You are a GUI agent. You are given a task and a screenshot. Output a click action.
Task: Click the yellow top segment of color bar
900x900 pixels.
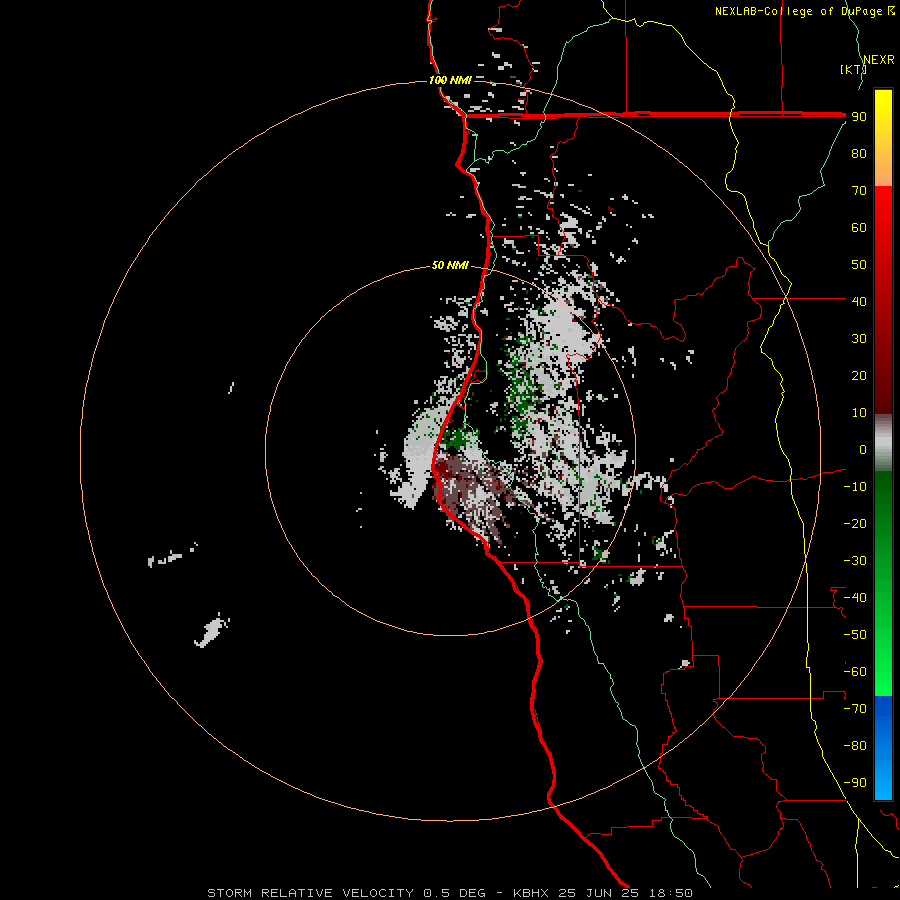tap(883, 138)
